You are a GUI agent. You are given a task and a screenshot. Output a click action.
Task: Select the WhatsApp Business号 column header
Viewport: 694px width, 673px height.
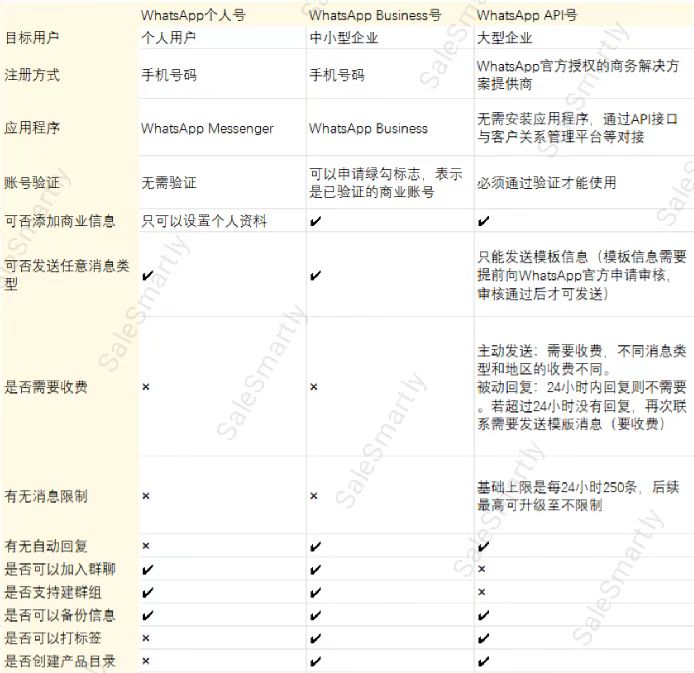375,15
